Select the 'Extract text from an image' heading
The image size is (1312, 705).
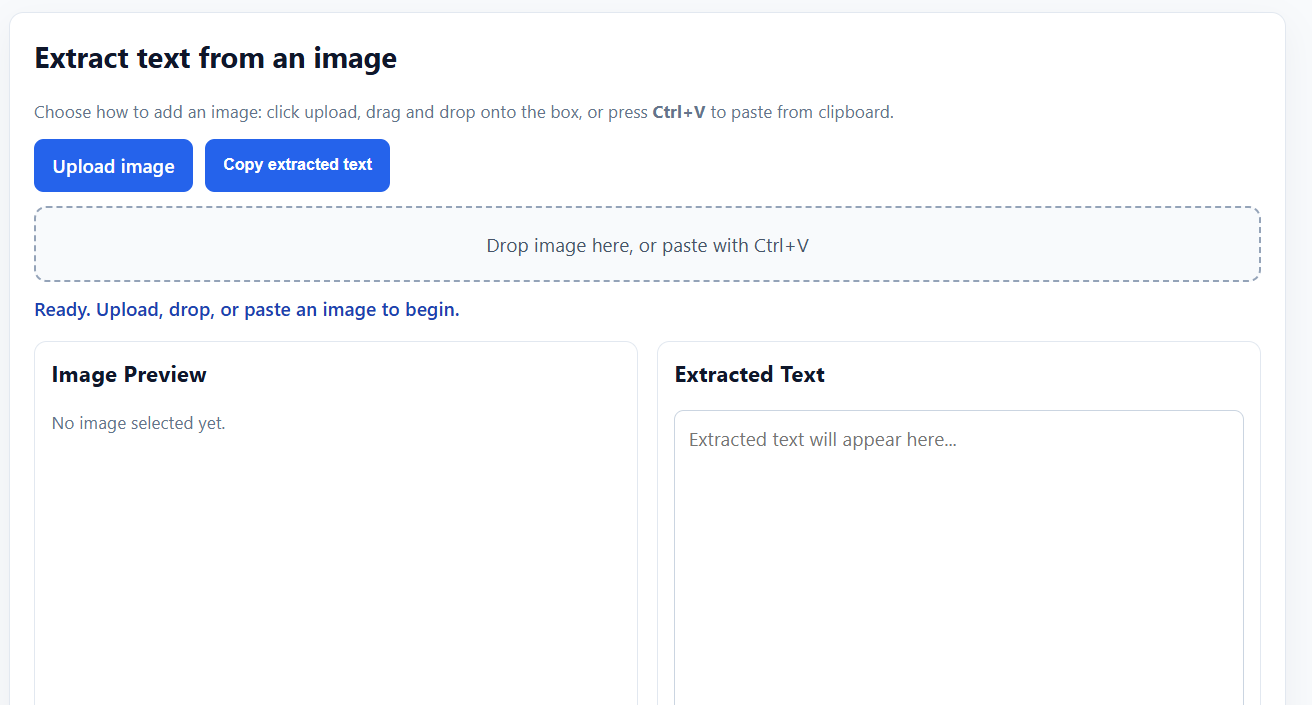pyautogui.click(x=215, y=58)
